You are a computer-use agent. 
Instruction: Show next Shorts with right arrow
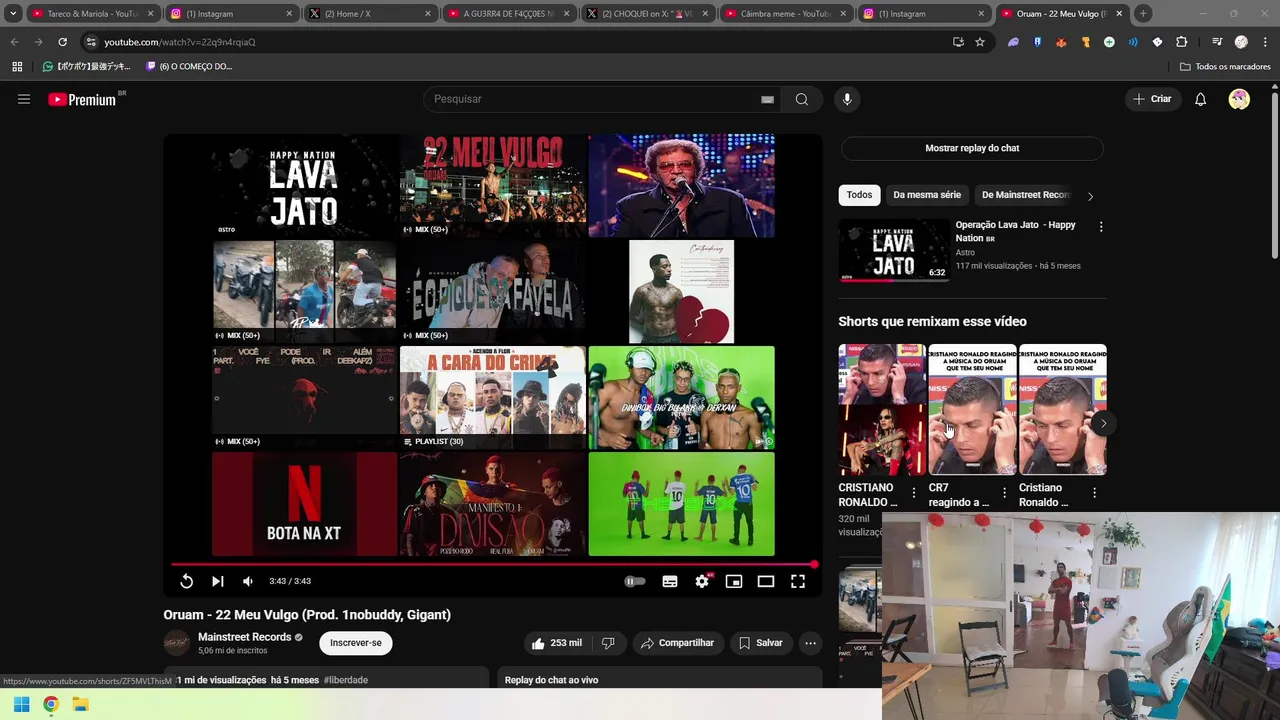1103,423
